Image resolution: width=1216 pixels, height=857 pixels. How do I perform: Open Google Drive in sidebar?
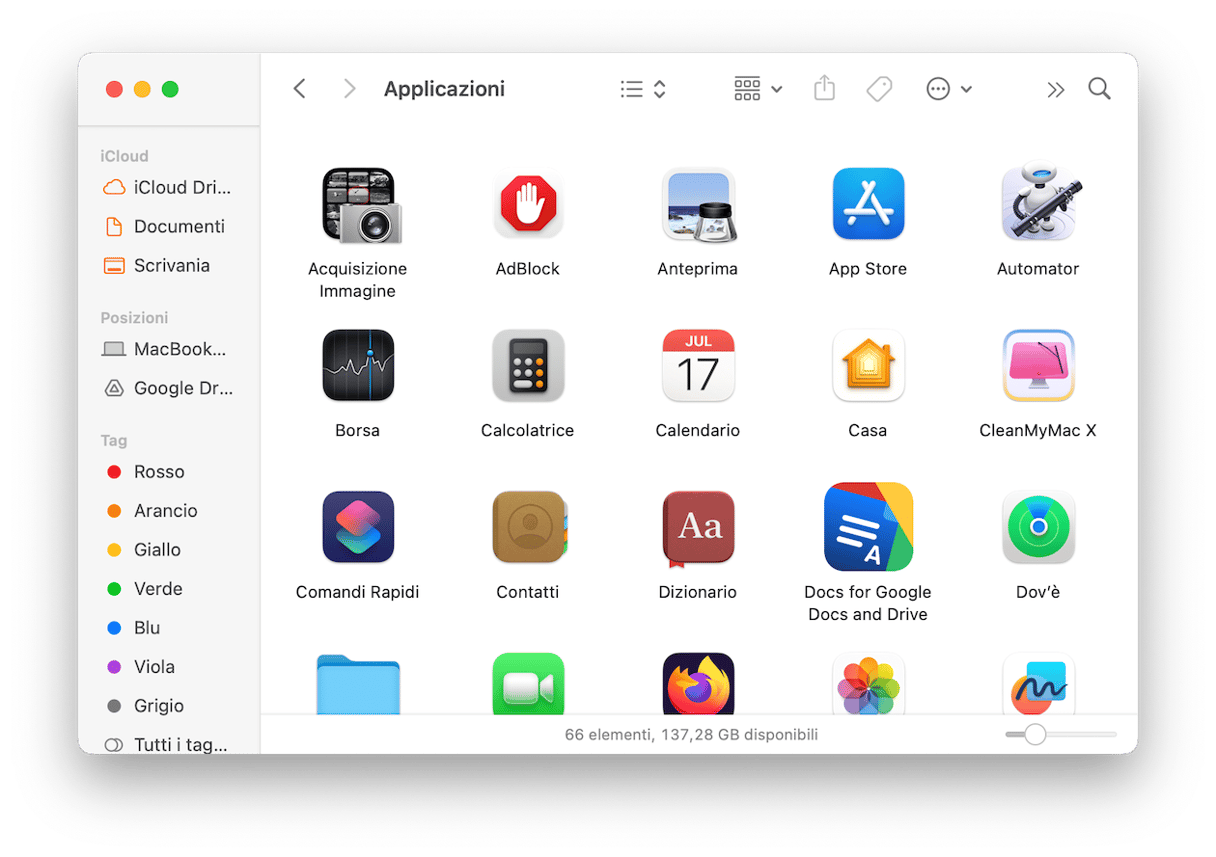(x=169, y=388)
